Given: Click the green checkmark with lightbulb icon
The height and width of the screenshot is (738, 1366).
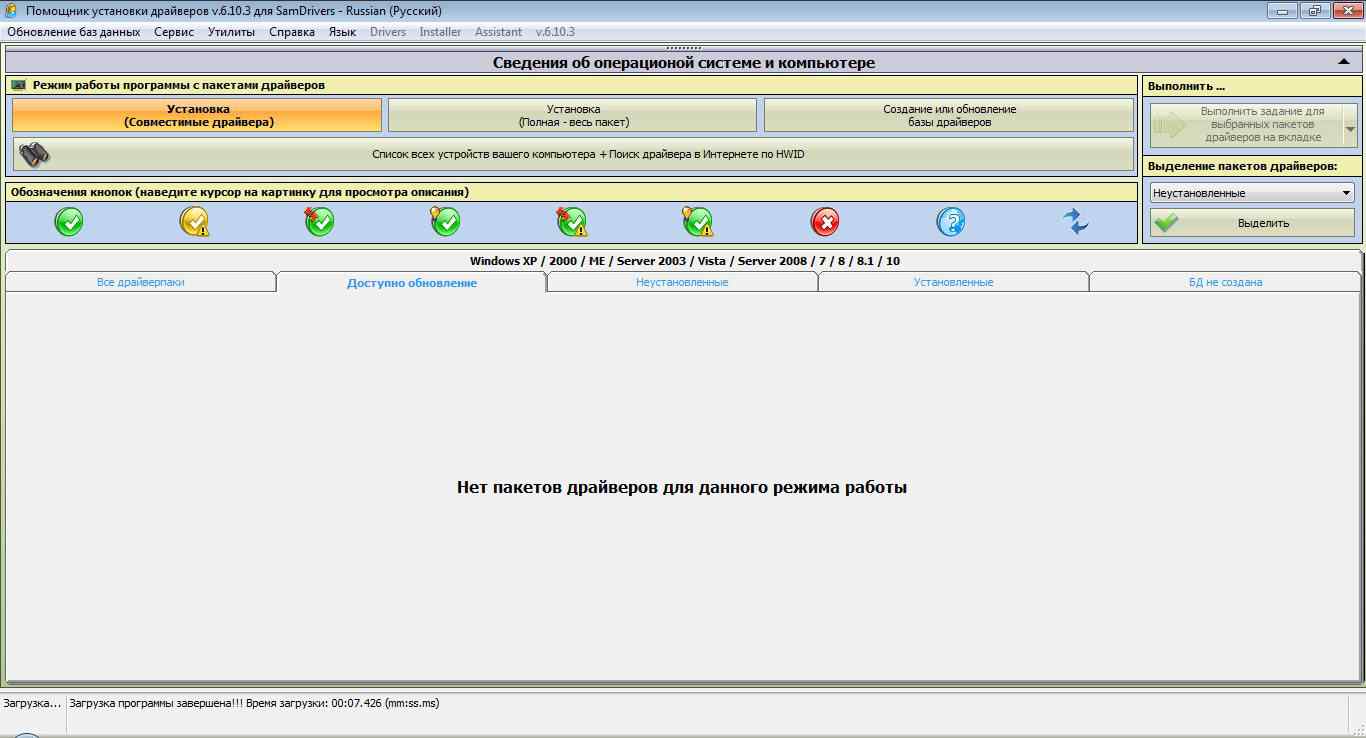Looking at the screenshot, I should 446,222.
